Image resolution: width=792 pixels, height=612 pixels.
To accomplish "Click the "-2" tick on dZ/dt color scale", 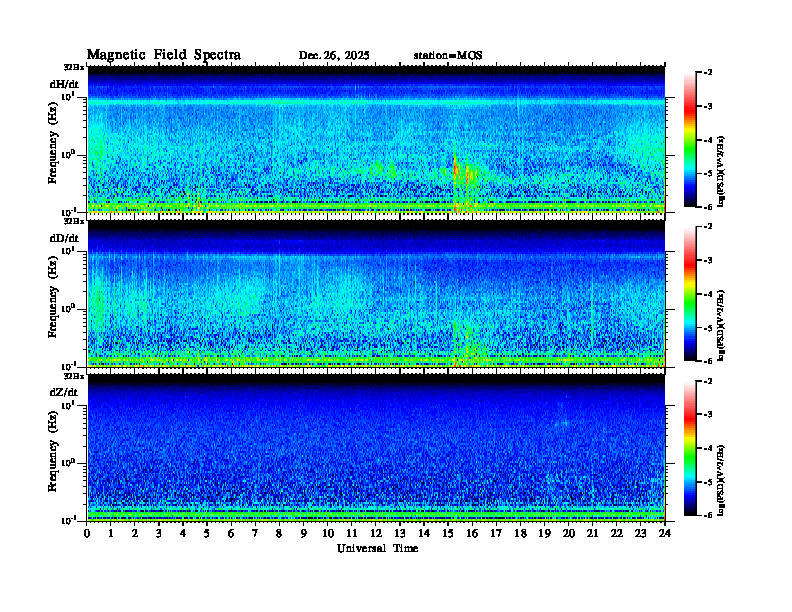I will click(x=708, y=381).
